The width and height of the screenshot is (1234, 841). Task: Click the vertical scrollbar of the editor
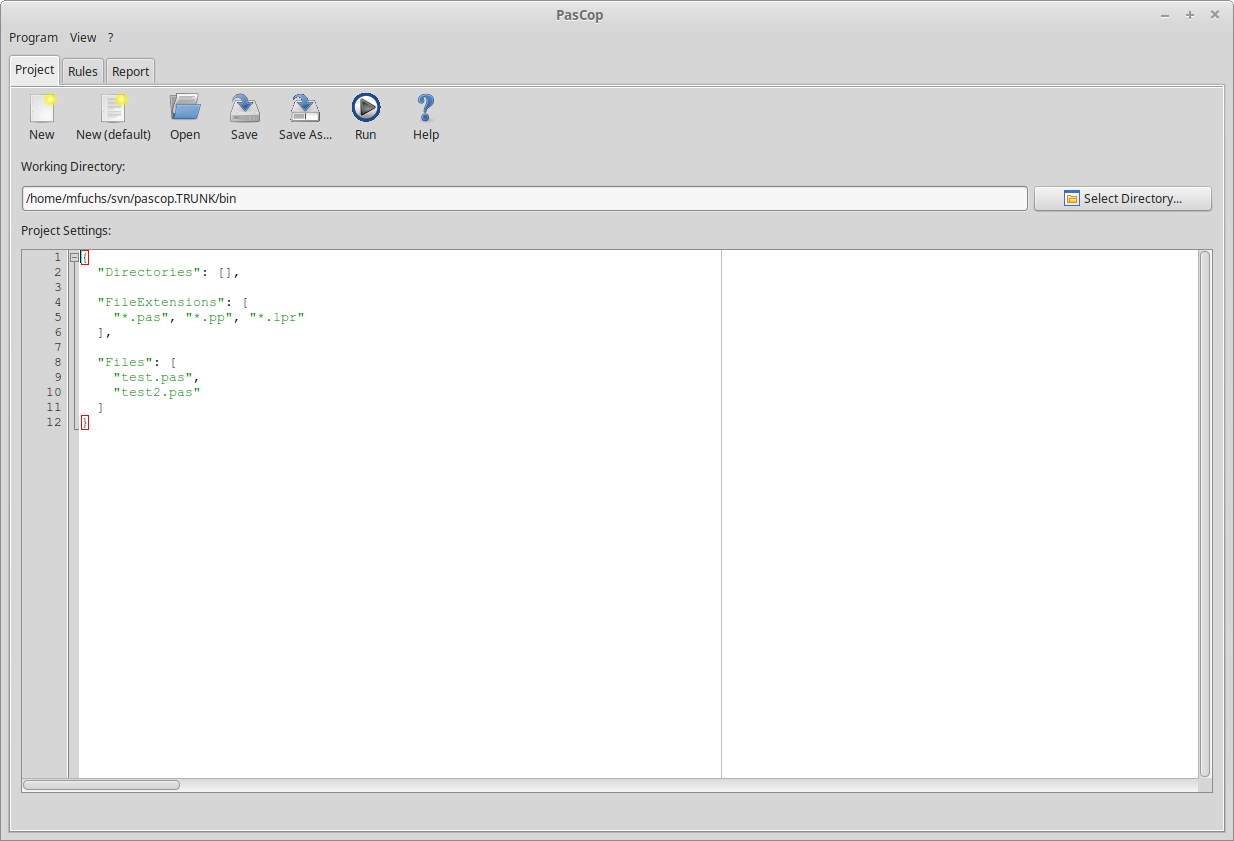1205,514
